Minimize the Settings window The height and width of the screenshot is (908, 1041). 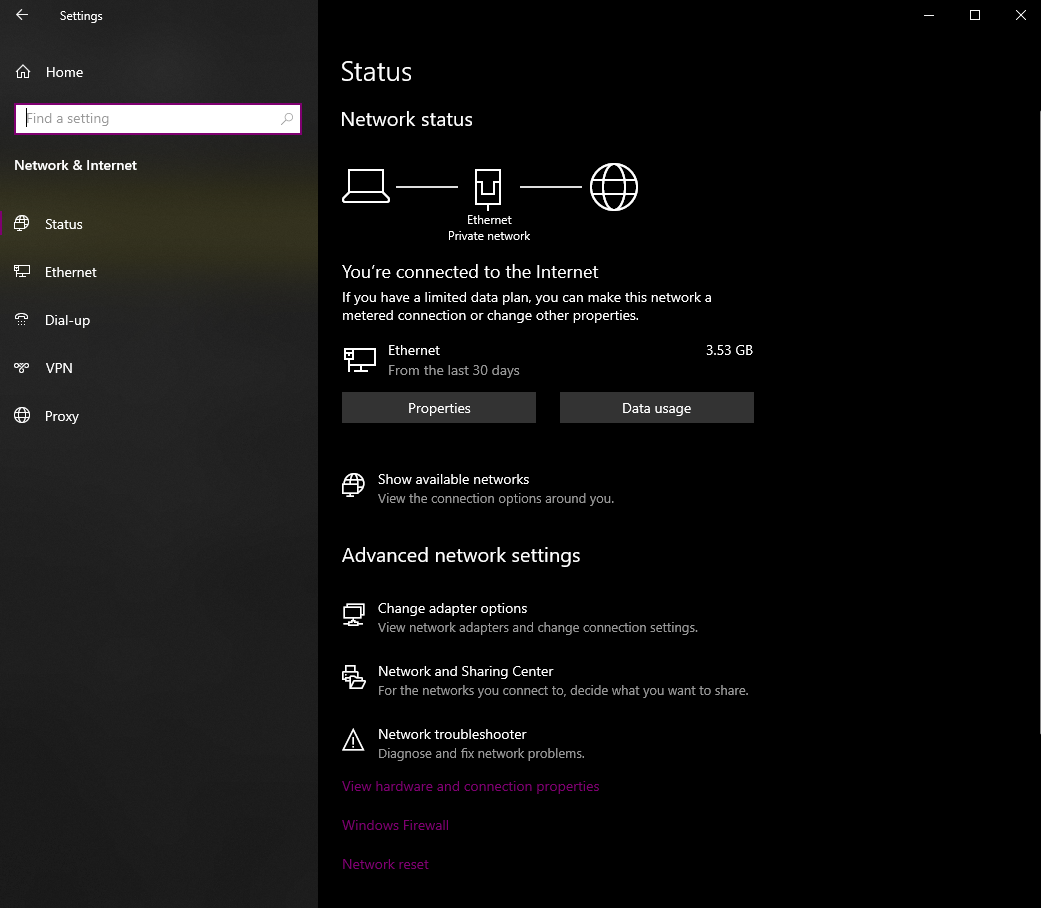point(929,15)
